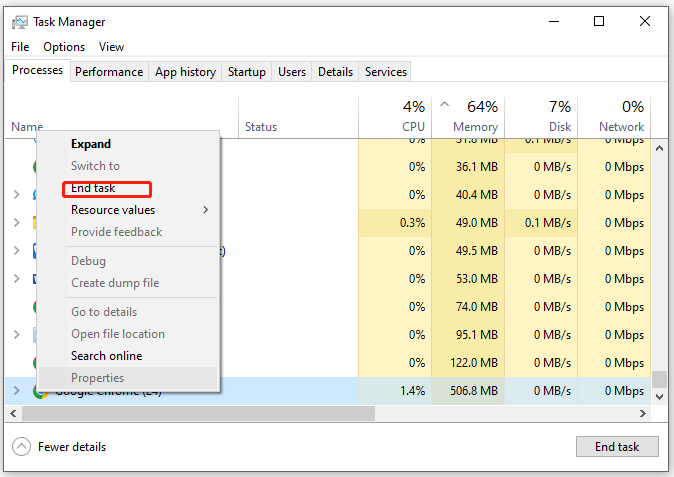
Task: Click the sort arrow above Memory column
Action: (x=445, y=103)
